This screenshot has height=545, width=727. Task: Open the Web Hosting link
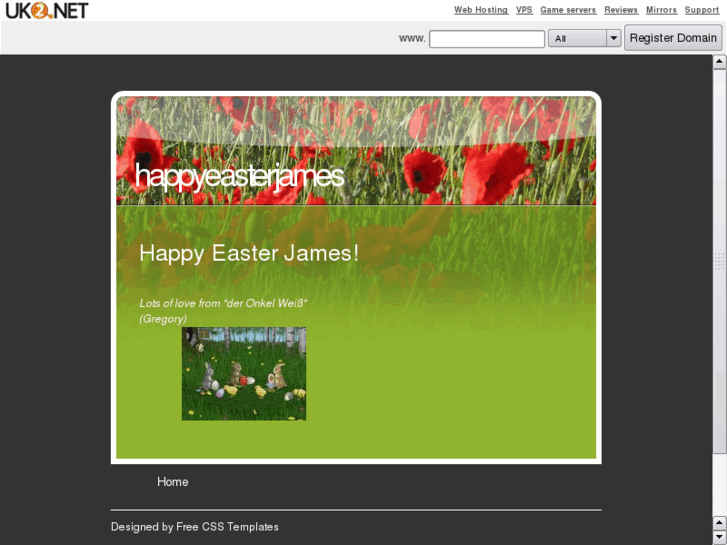click(481, 10)
